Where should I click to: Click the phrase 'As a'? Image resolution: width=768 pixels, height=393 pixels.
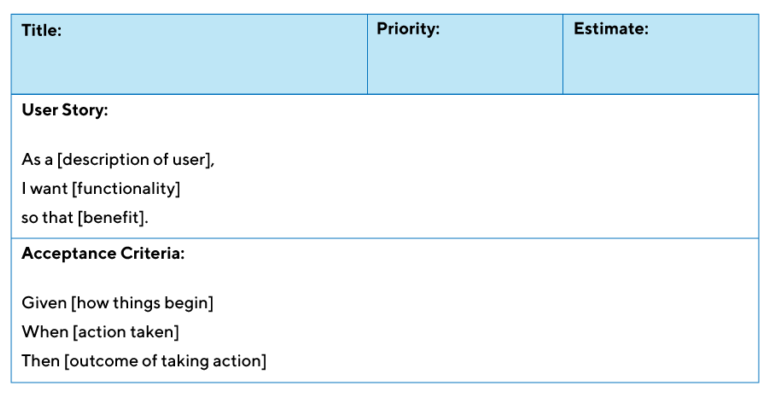(x=37, y=160)
